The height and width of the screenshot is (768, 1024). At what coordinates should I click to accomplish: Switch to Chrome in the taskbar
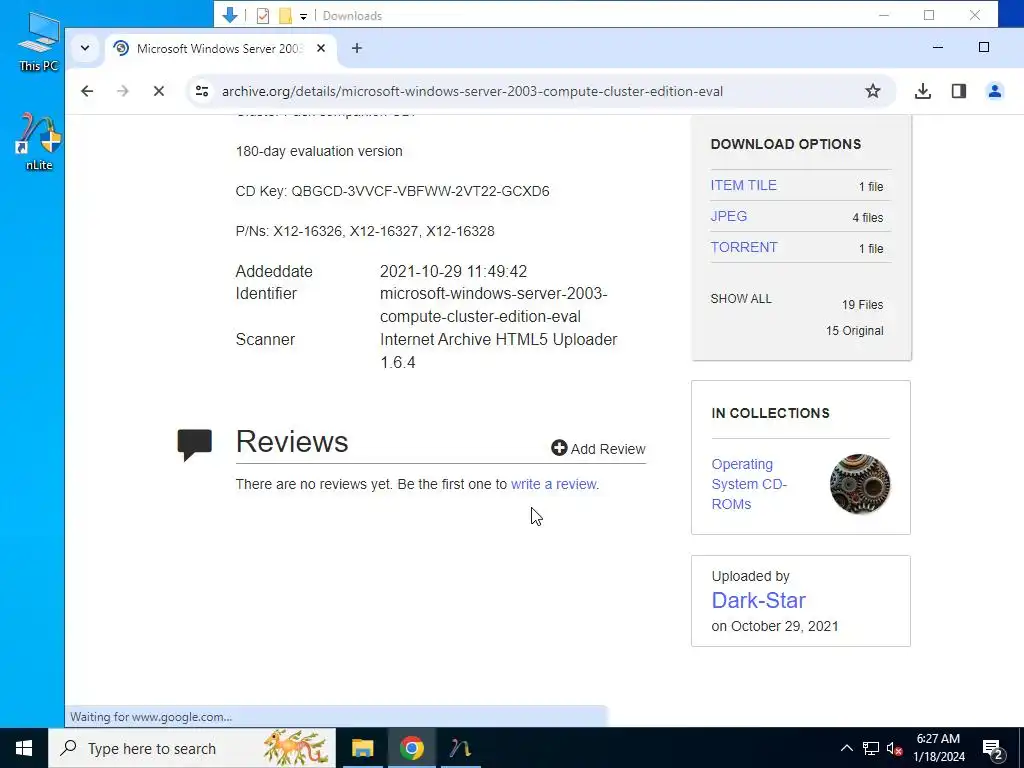[x=411, y=748]
